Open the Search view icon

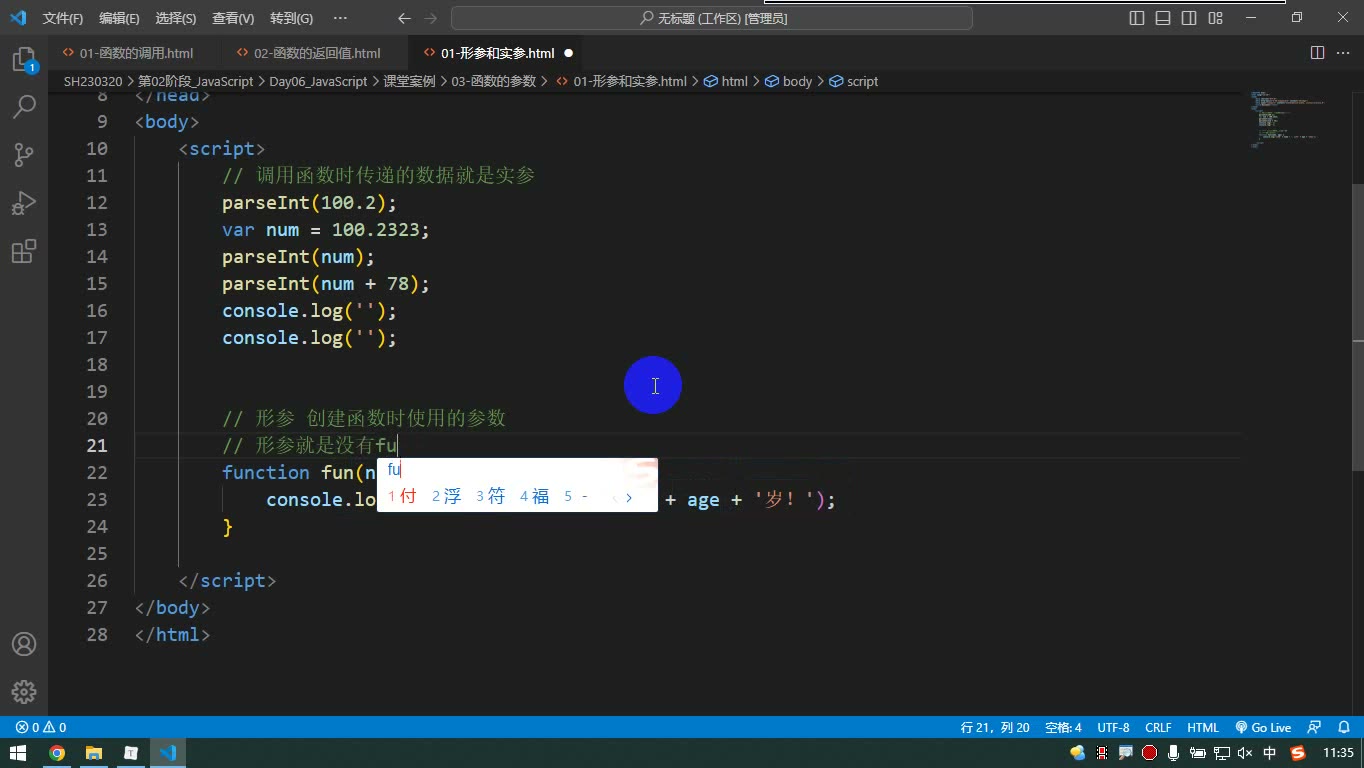point(24,107)
